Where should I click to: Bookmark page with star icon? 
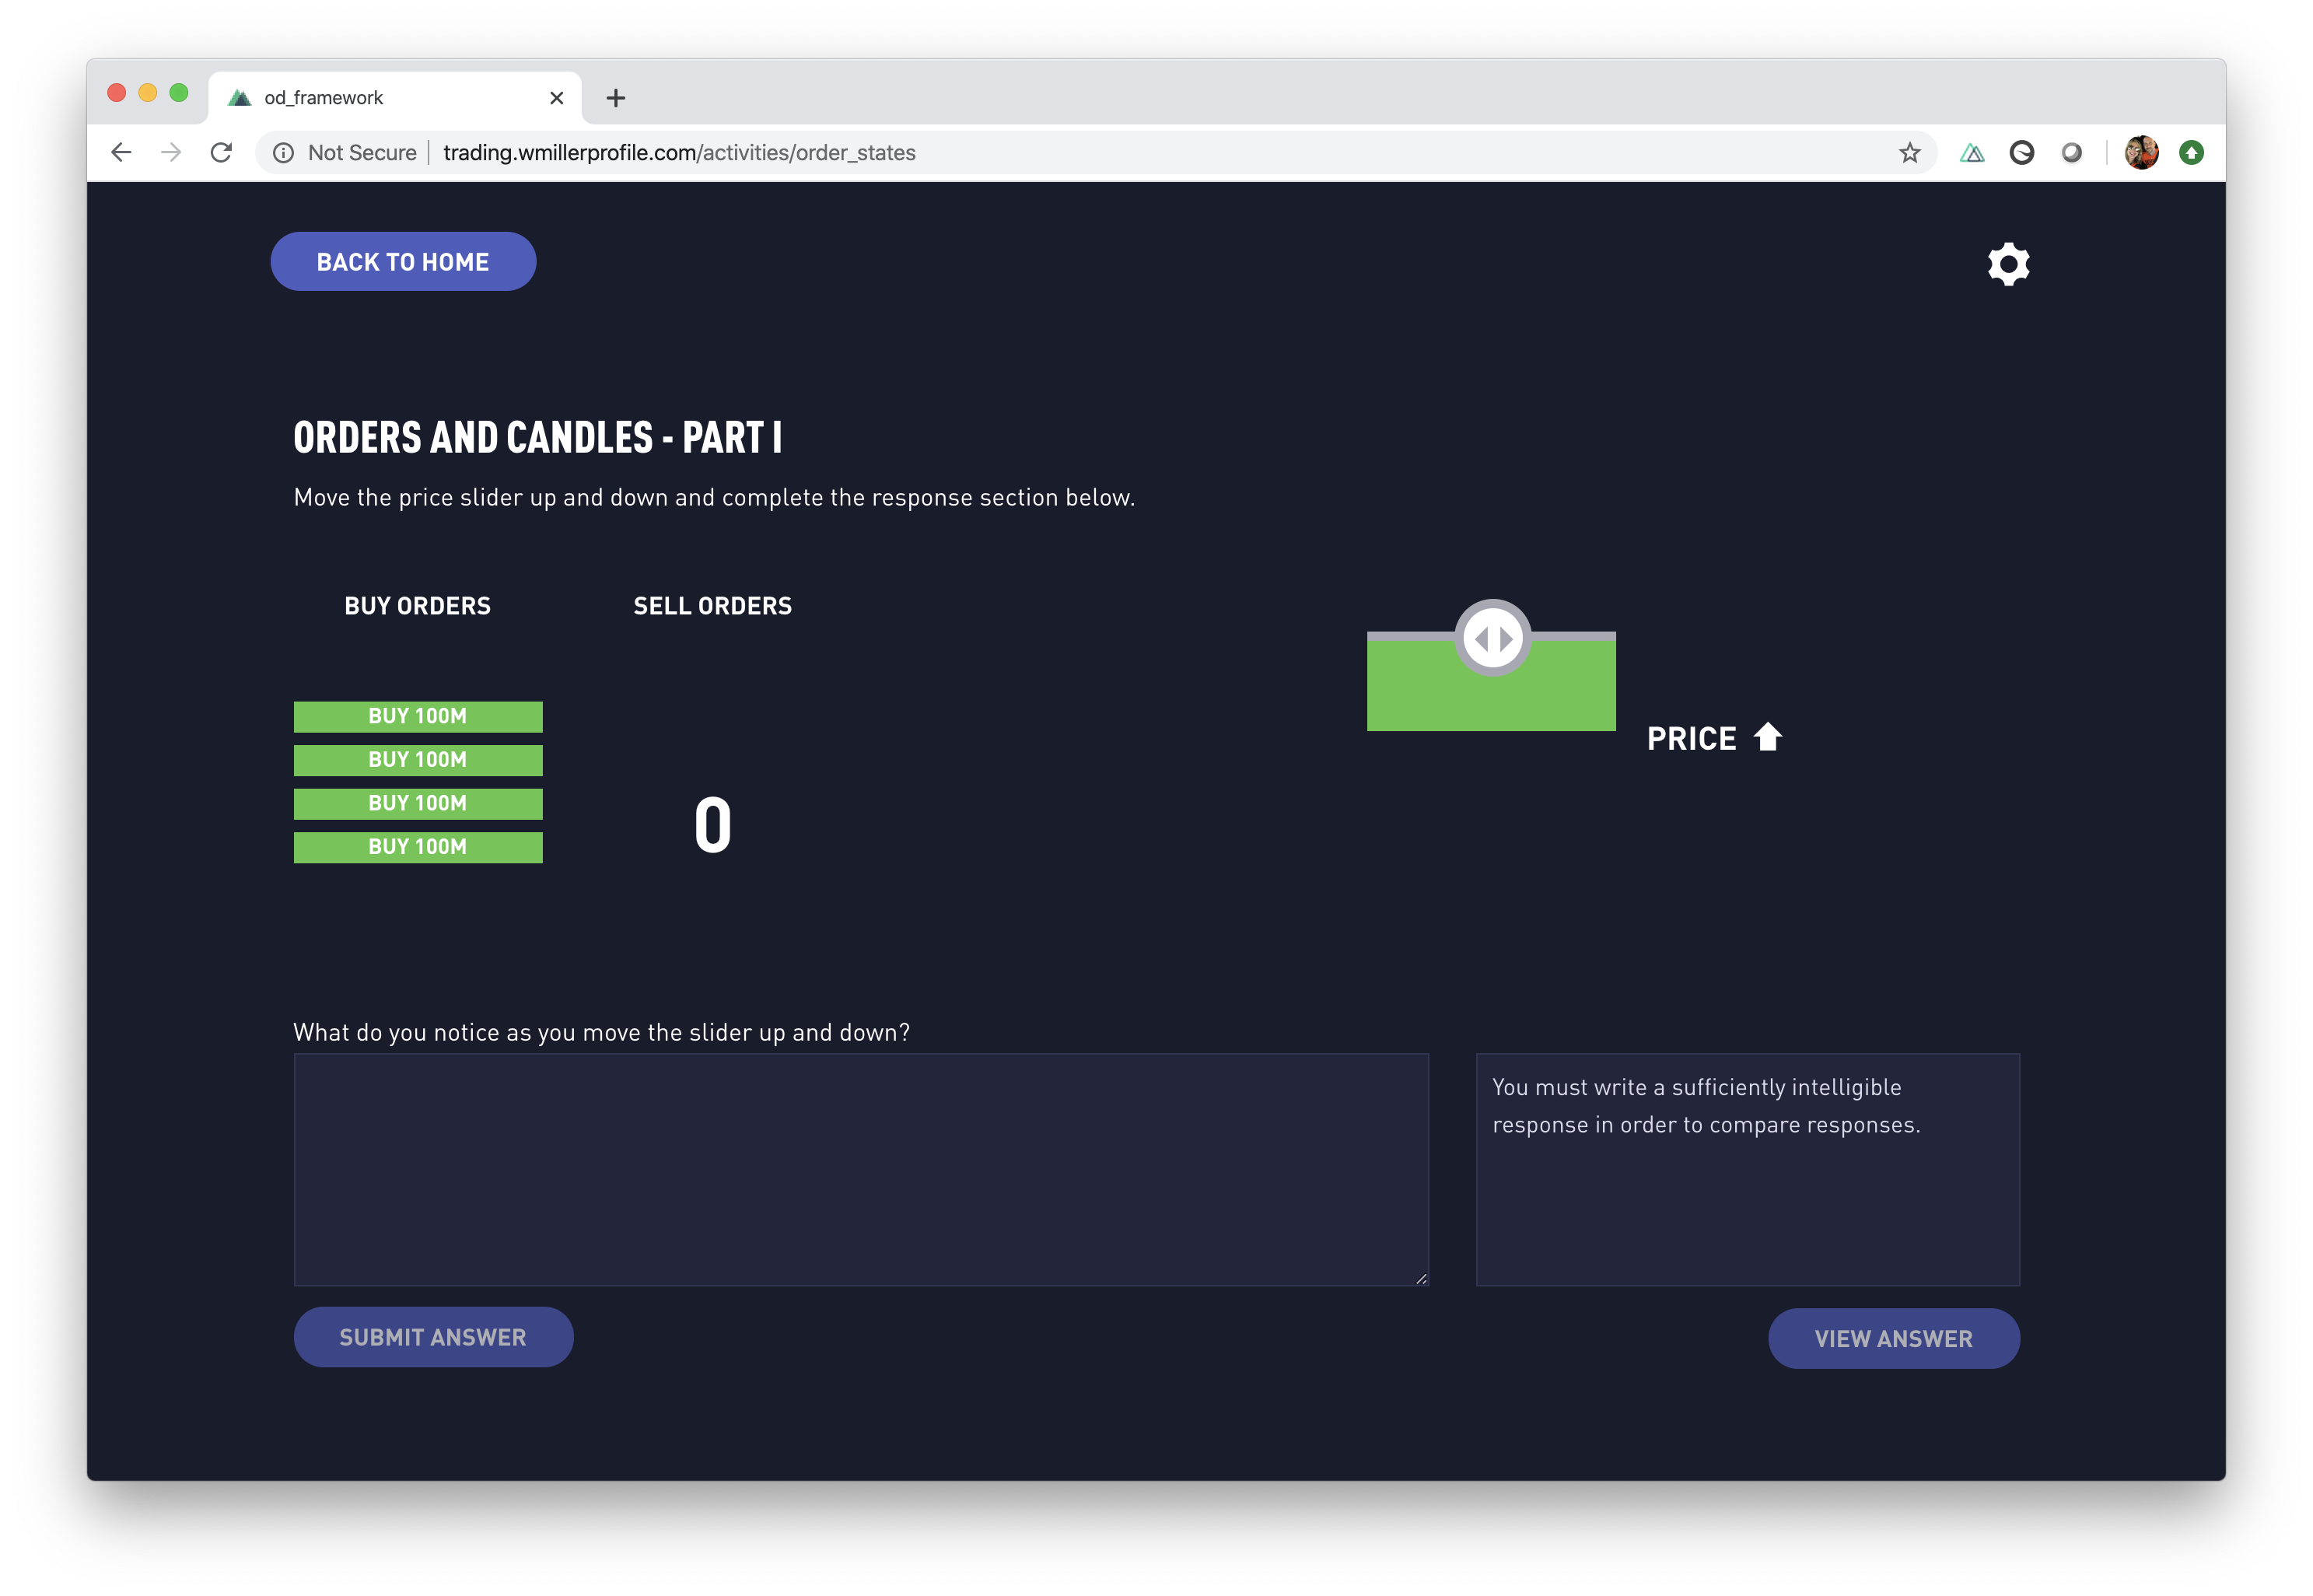click(x=1909, y=152)
